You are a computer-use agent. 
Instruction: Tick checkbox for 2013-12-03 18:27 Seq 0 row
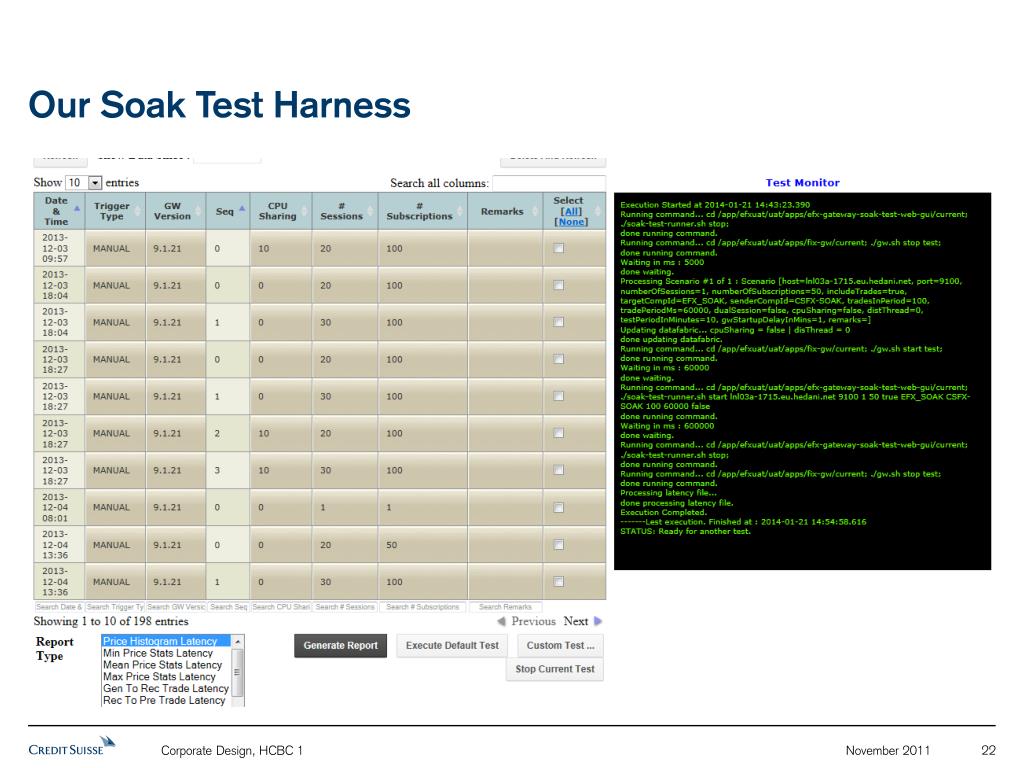tap(558, 359)
